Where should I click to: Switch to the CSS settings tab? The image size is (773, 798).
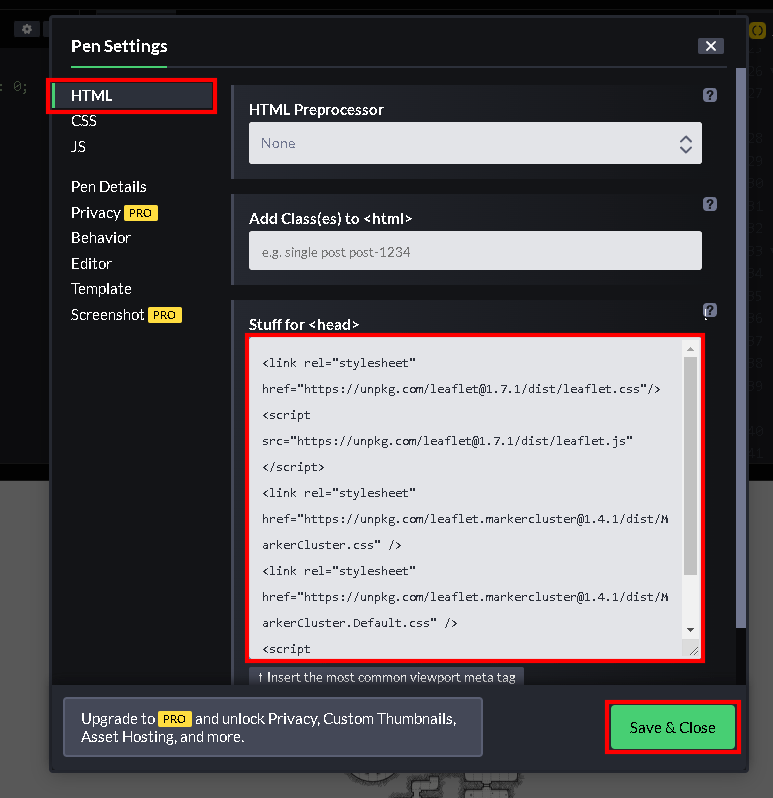point(84,121)
